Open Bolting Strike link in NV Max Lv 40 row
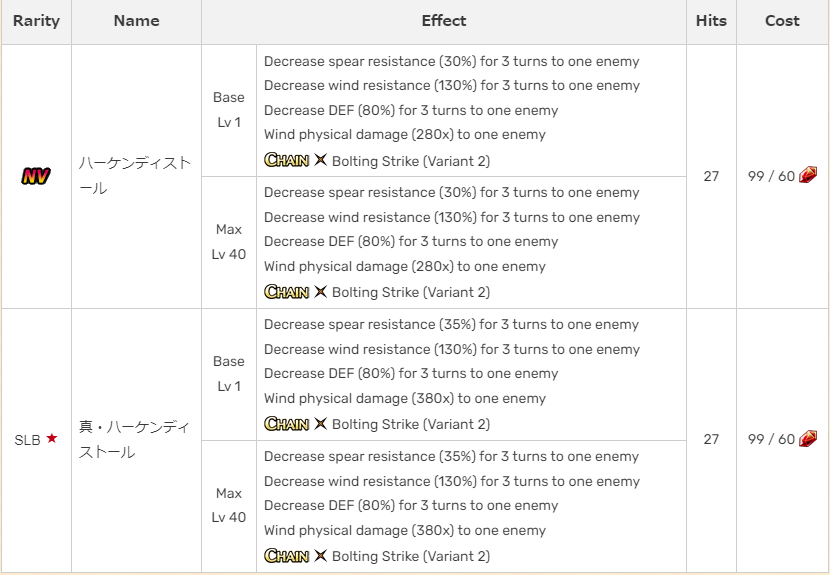 pyautogui.click(x=410, y=293)
